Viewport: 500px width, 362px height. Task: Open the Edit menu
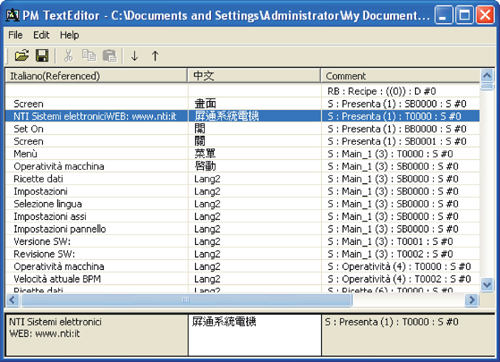pyautogui.click(x=41, y=35)
